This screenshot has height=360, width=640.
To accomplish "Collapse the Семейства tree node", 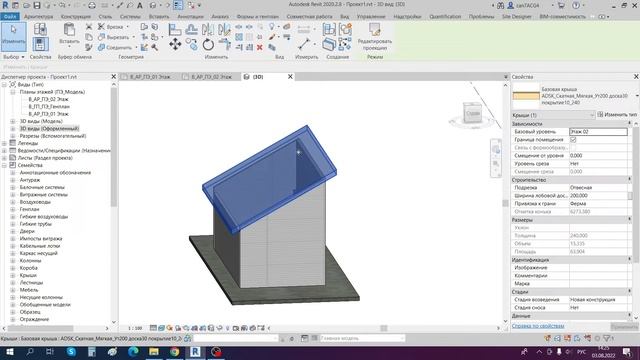I will point(5,165).
